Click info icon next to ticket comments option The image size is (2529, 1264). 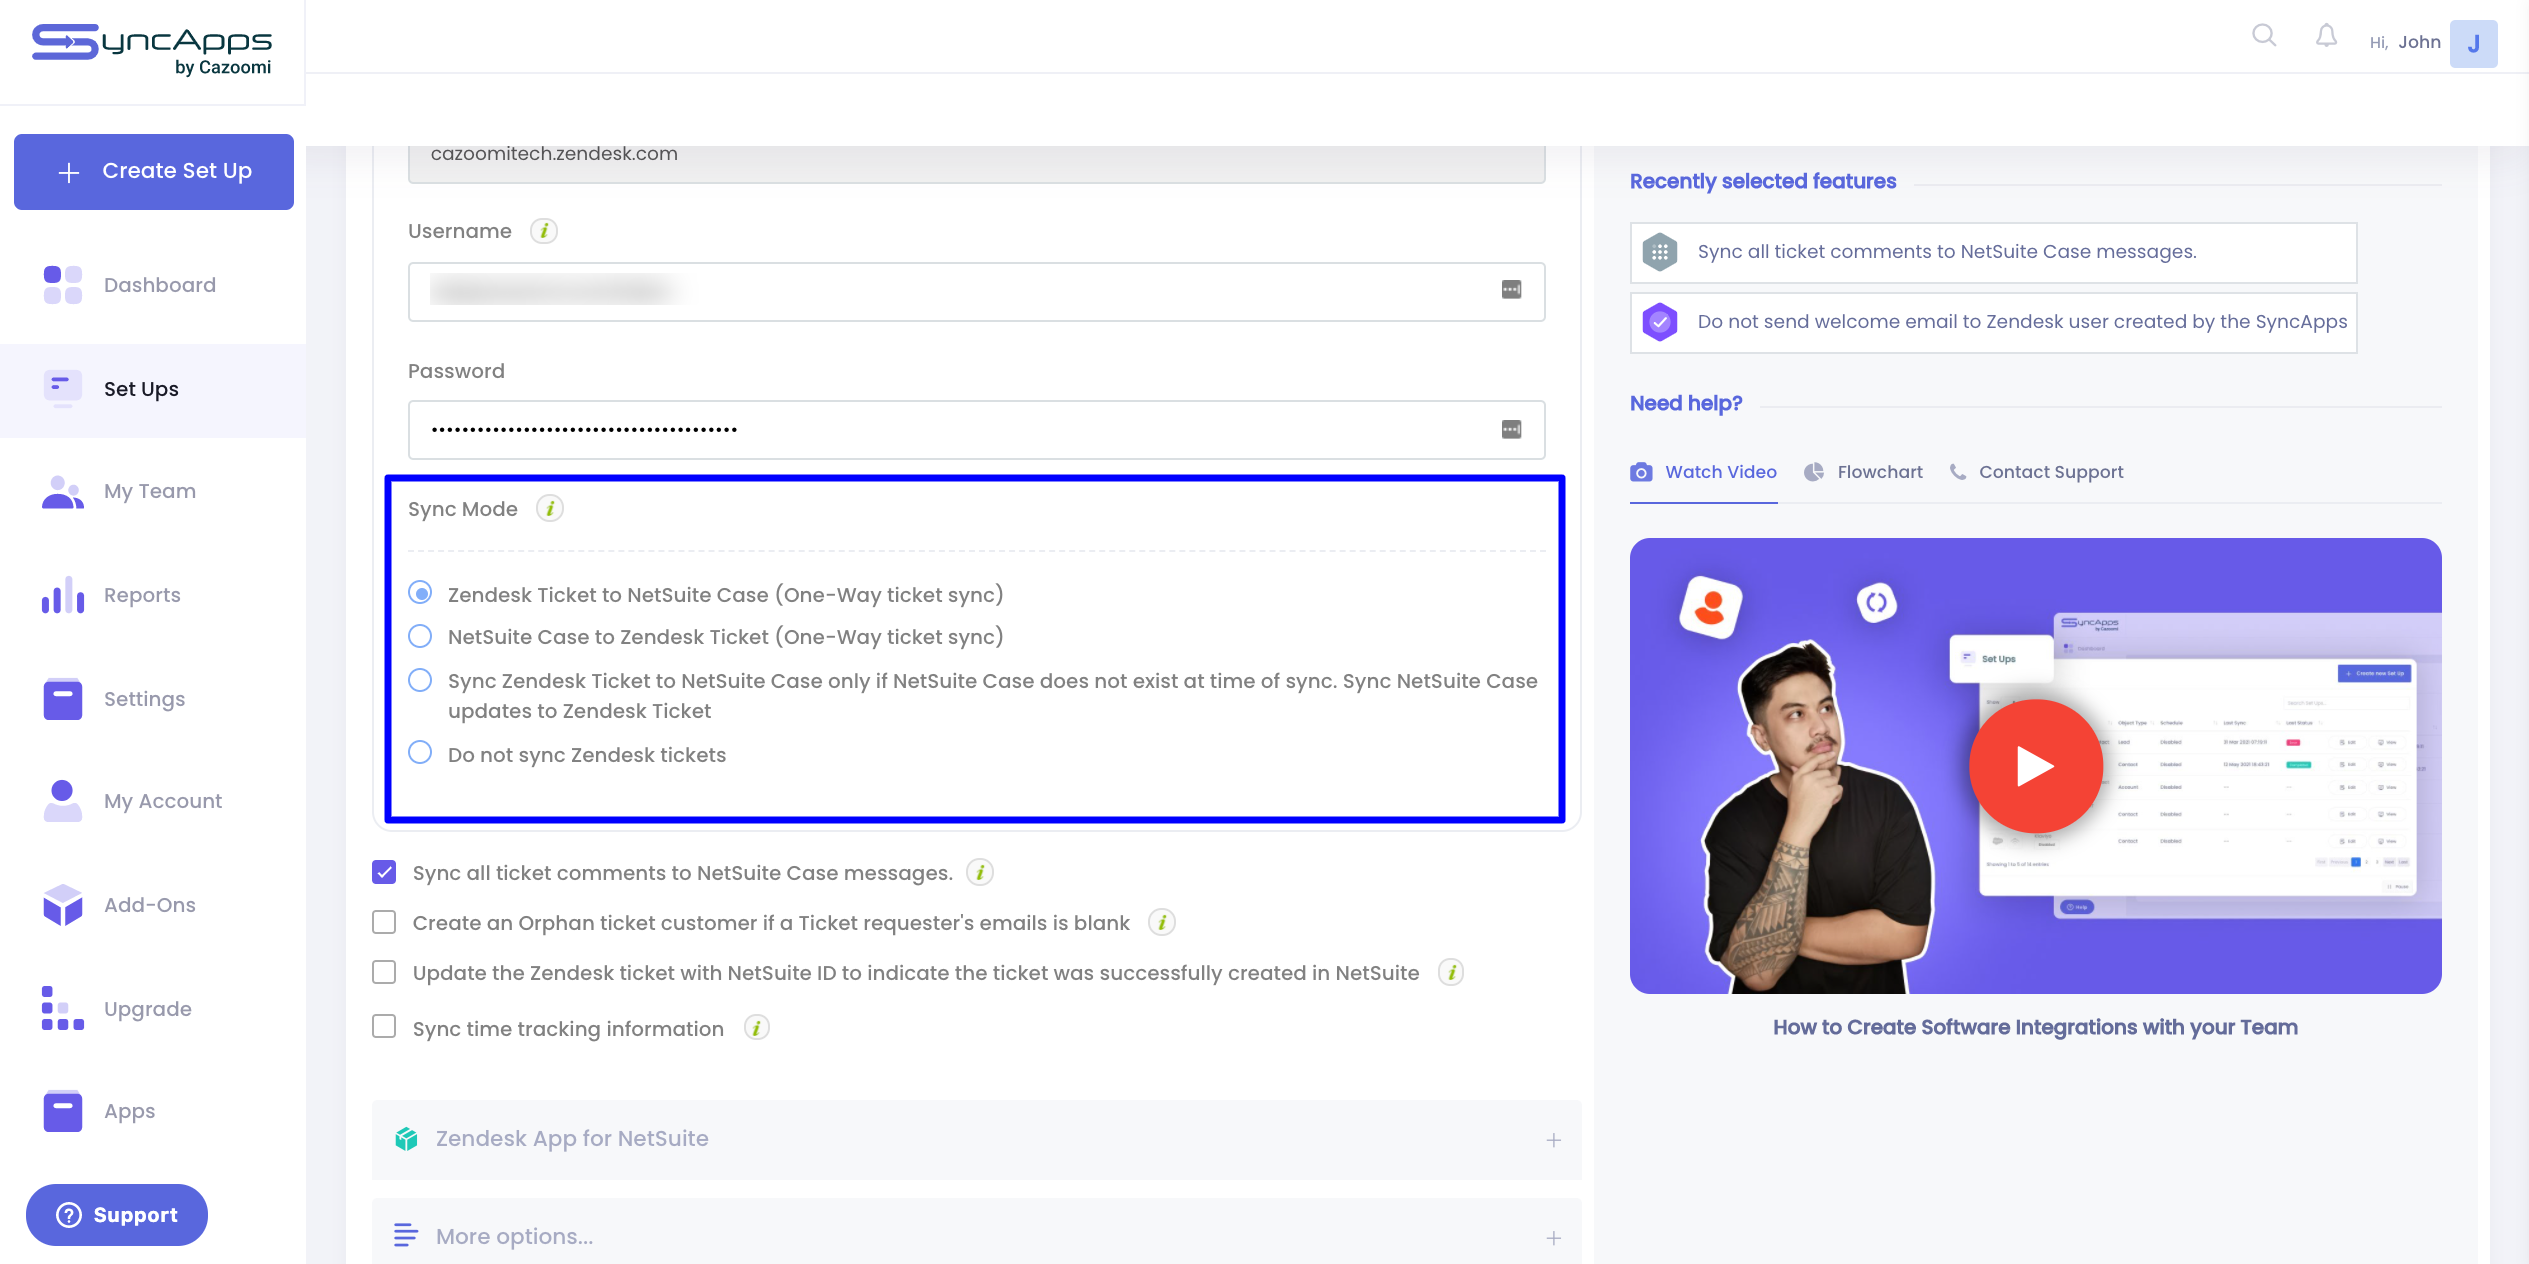click(x=980, y=873)
